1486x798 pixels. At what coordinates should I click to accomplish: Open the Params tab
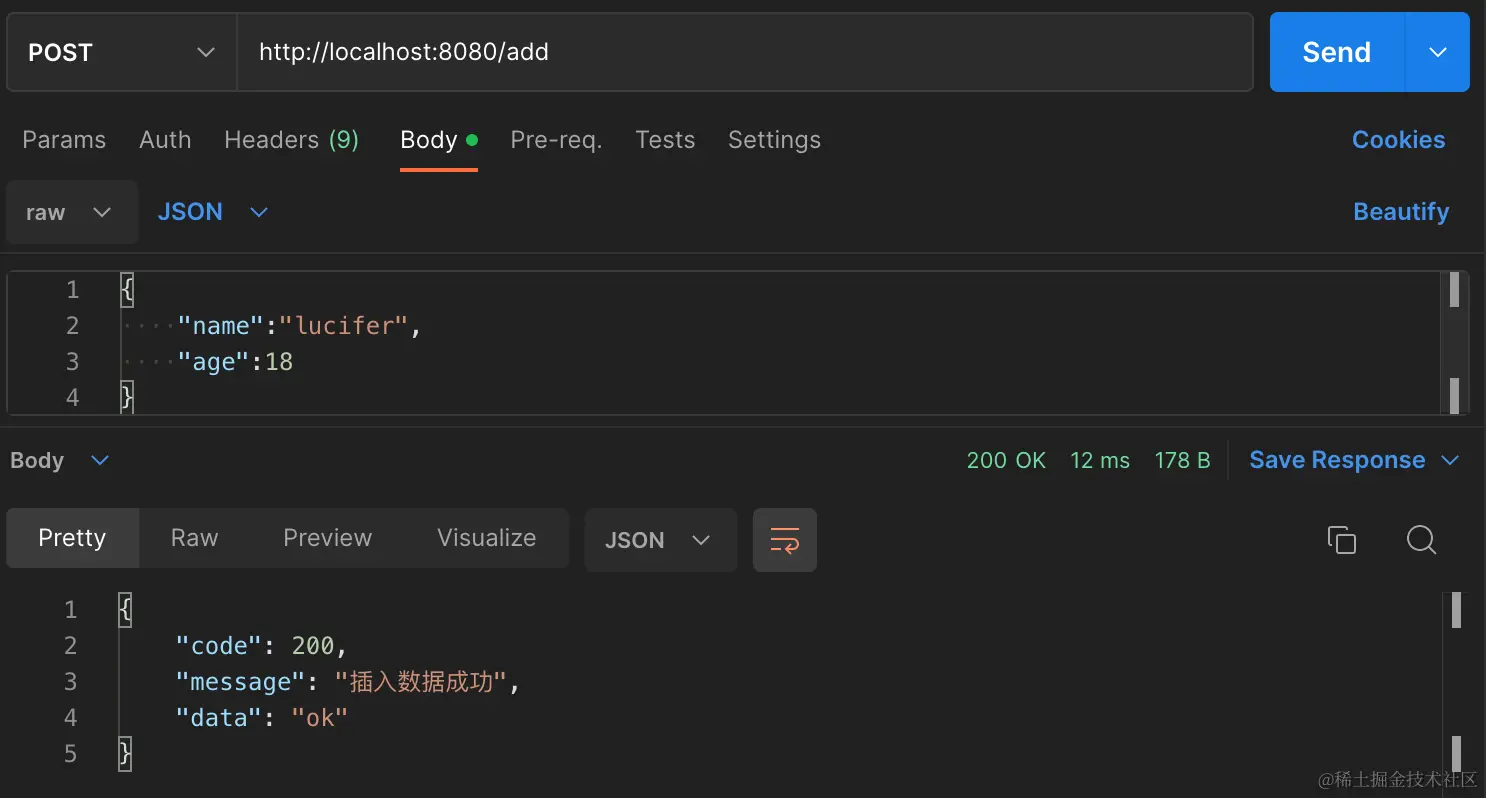click(63, 140)
